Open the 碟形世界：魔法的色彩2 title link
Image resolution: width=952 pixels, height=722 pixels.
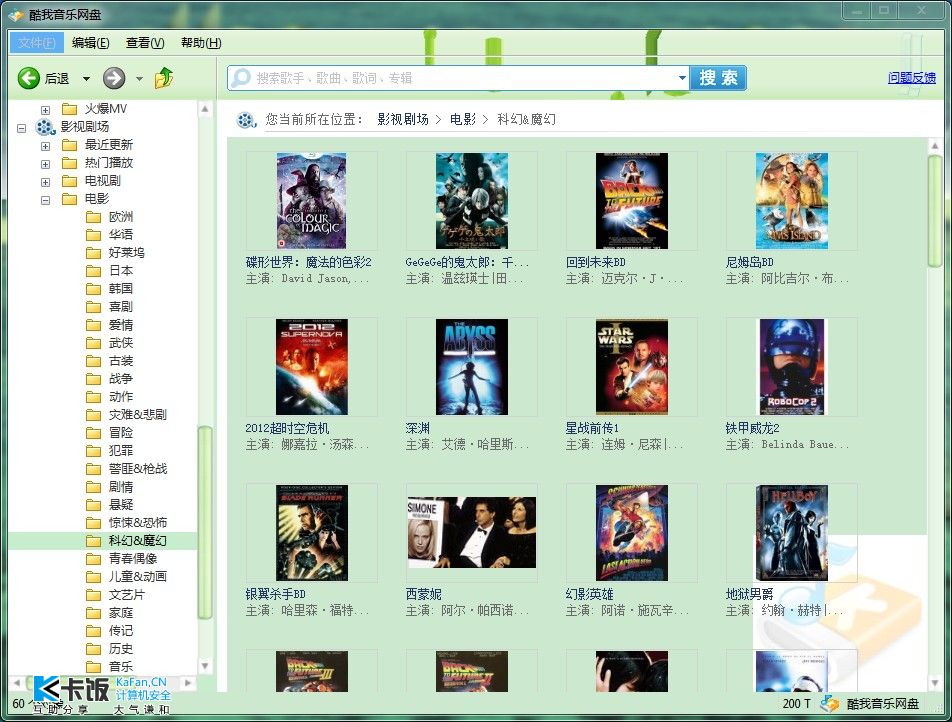(308, 262)
